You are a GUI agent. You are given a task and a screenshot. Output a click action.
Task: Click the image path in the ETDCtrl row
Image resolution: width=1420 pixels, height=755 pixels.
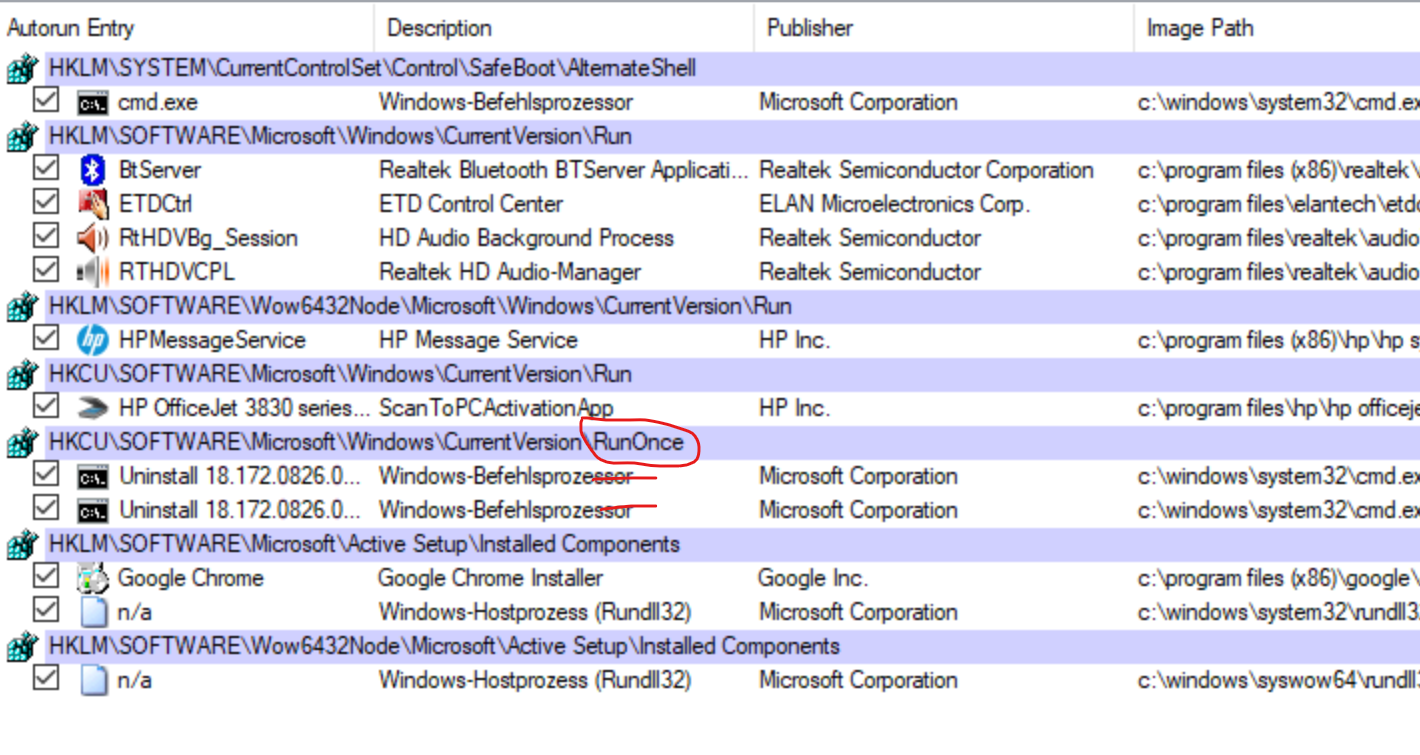click(x=1278, y=204)
